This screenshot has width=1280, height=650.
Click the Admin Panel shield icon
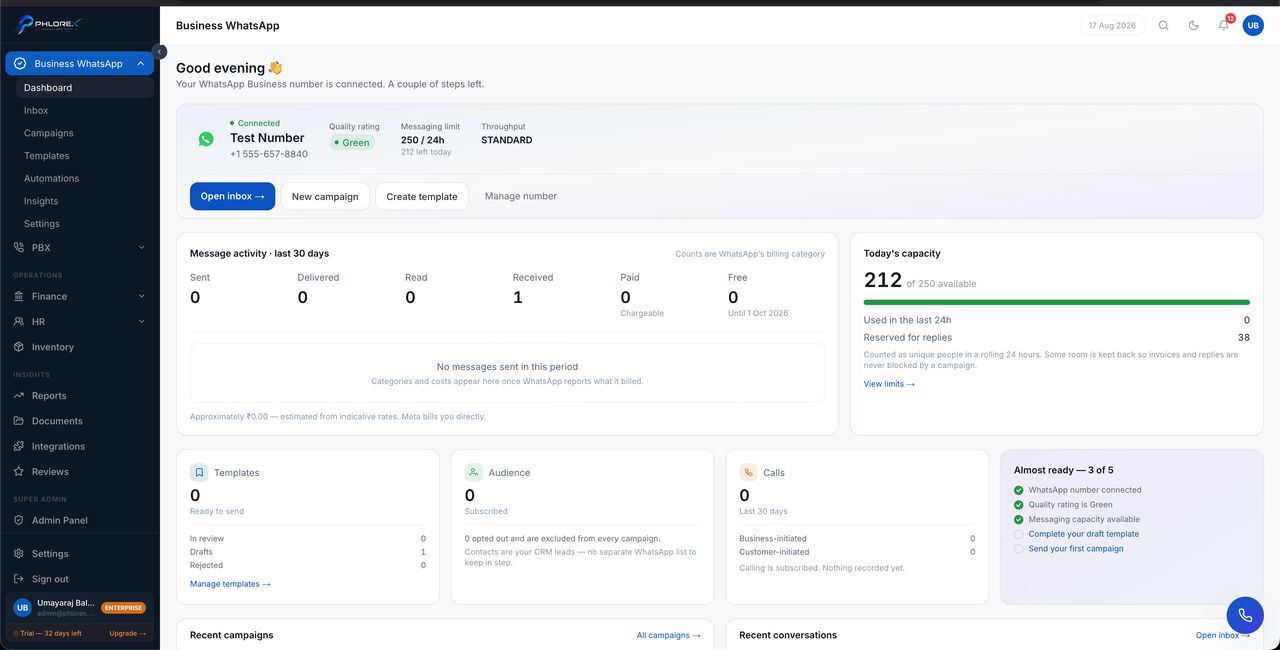tap(20, 520)
